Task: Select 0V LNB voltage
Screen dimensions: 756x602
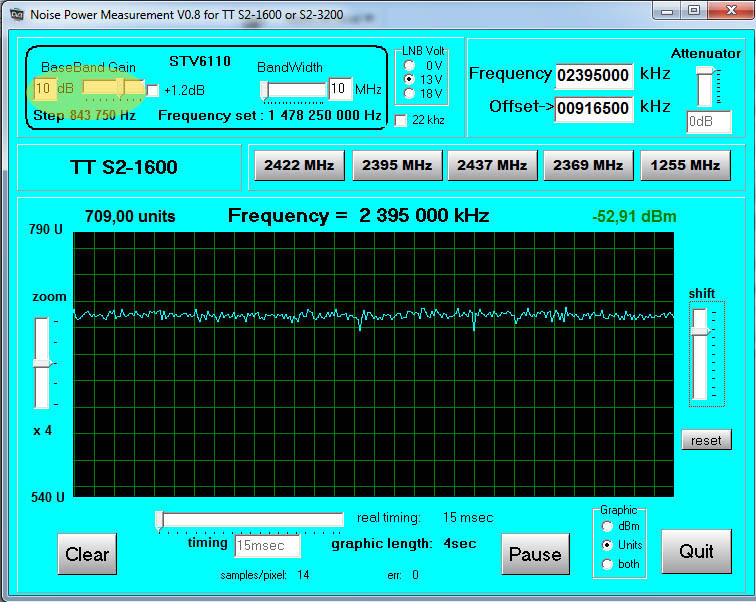Action: click(409, 66)
